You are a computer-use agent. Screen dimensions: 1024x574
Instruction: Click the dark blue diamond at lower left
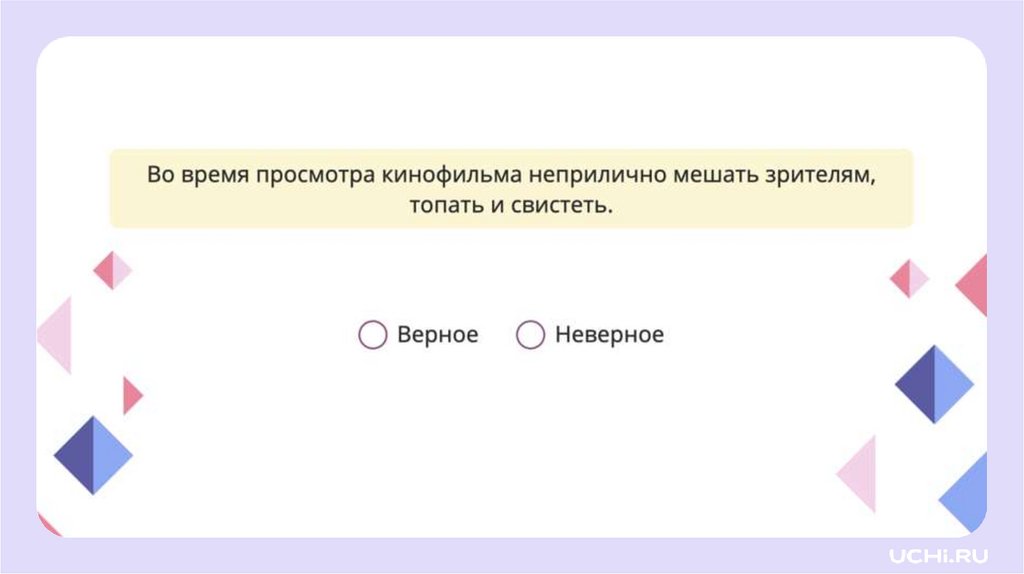[x=92, y=455]
